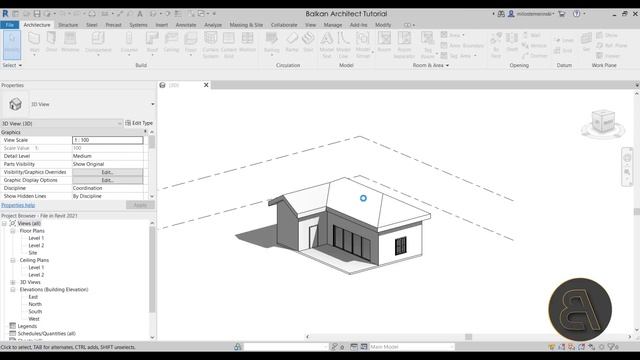This screenshot has height=360, width=640.
Task: Open the File tab
Action: [x=9, y=25]
